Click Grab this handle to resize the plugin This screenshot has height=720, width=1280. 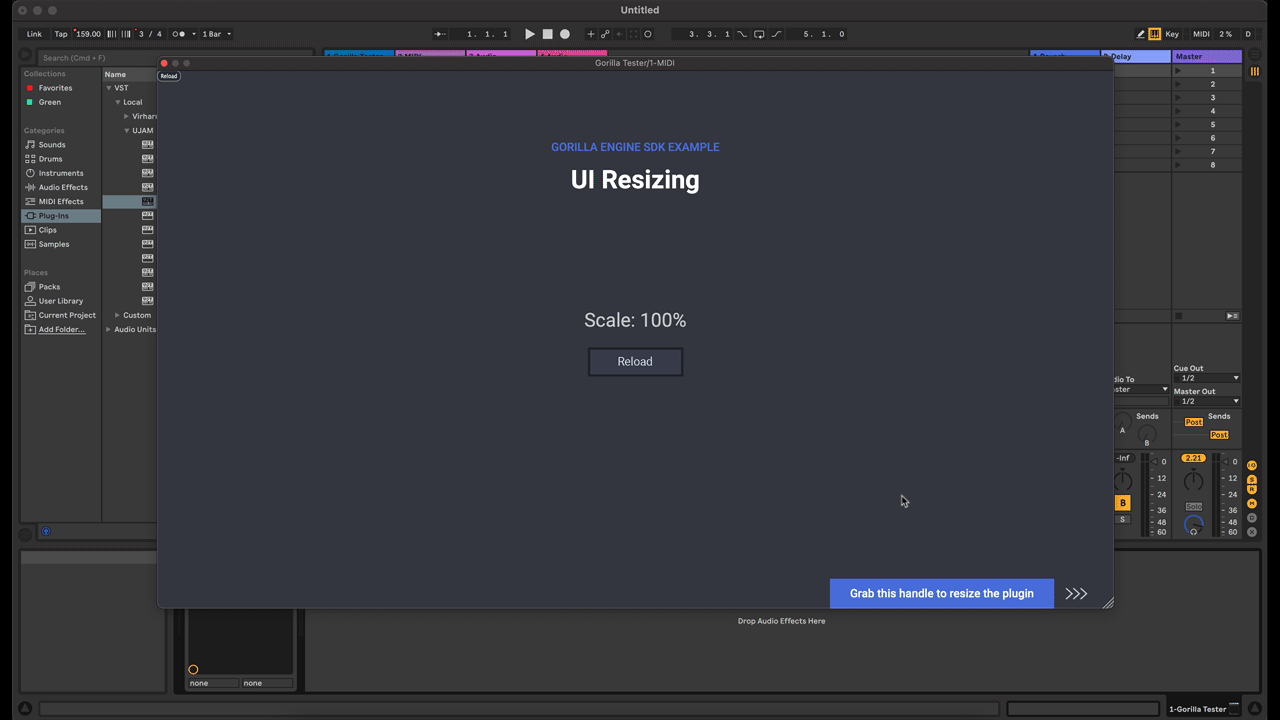click(942, 593)
